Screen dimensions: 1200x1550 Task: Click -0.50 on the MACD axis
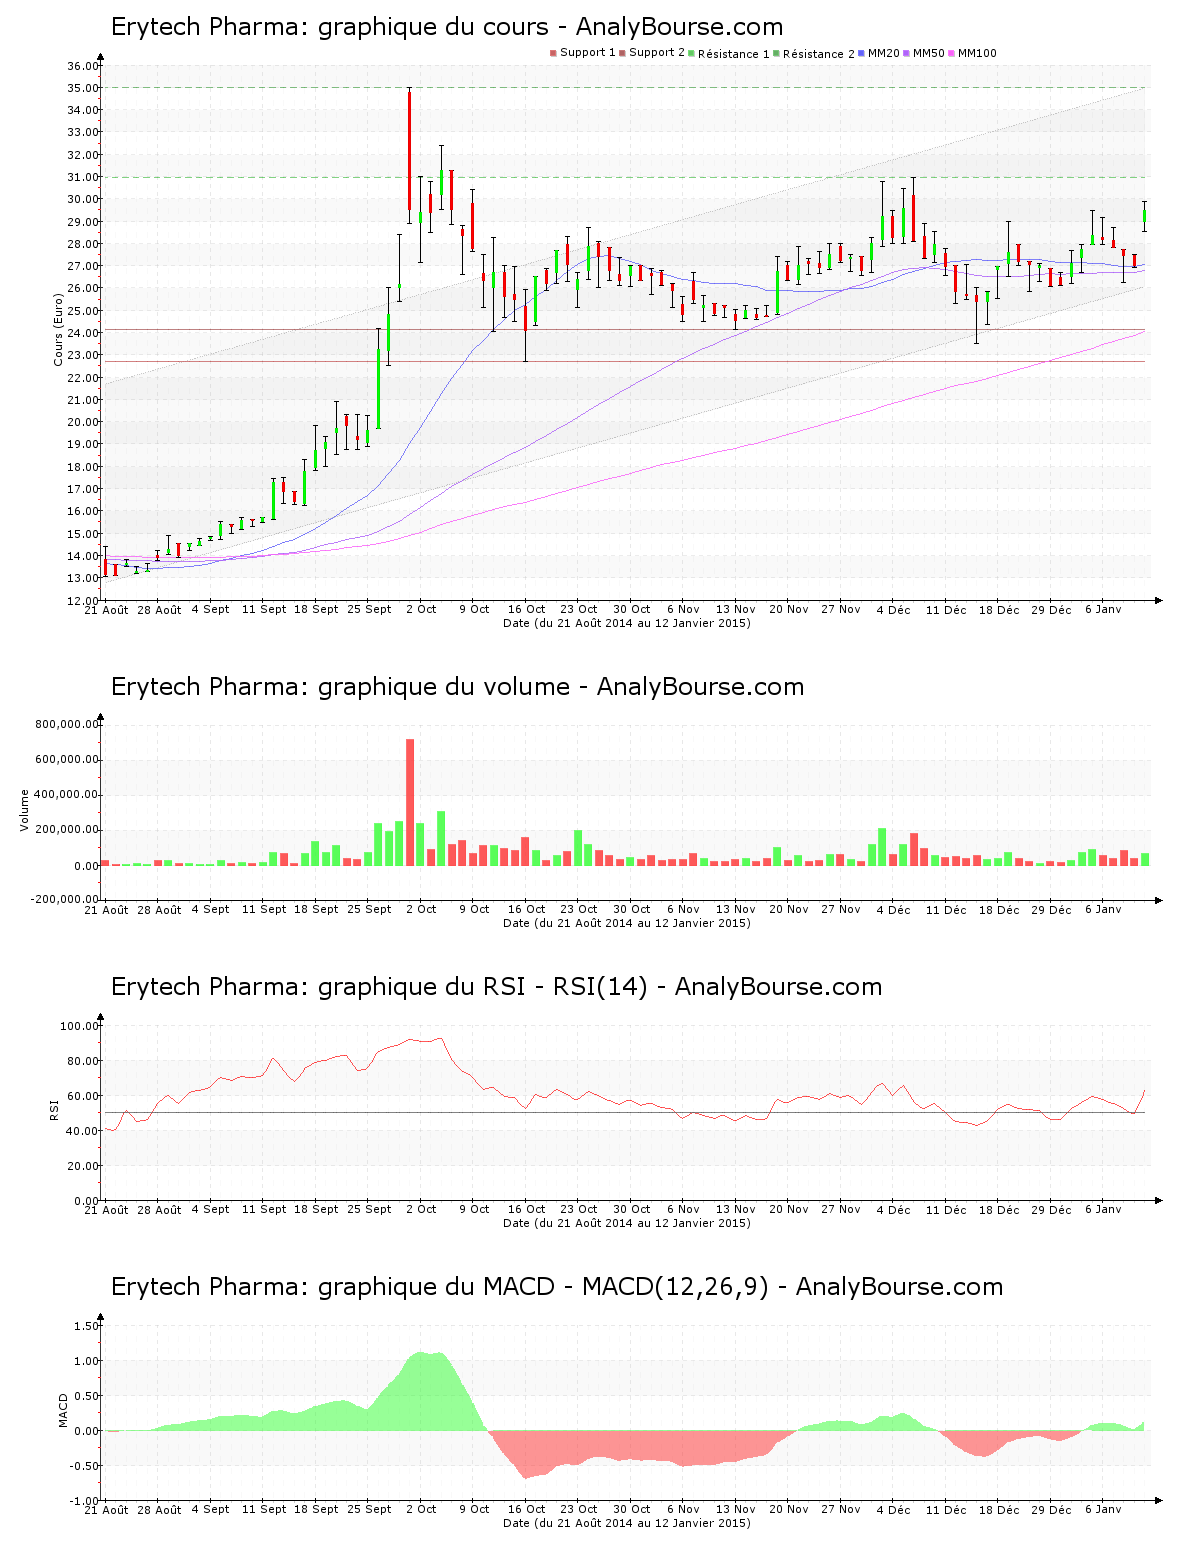click(85, 1466)
